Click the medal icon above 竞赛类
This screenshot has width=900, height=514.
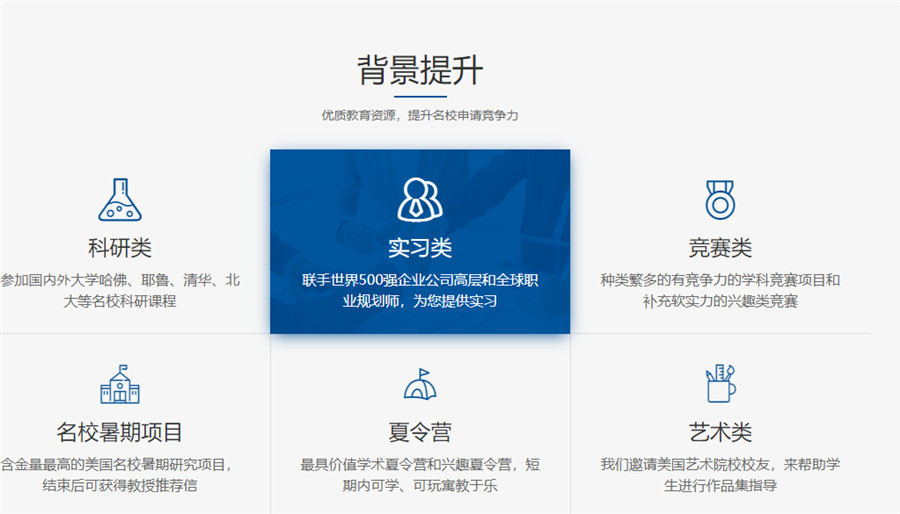coord(719,200)
